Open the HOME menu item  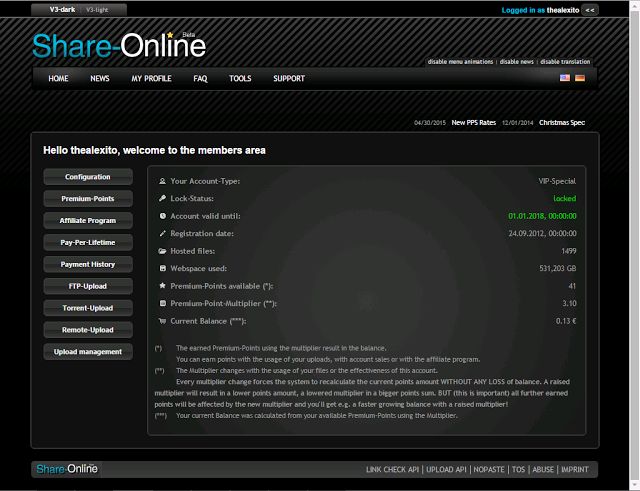point(58,78)
